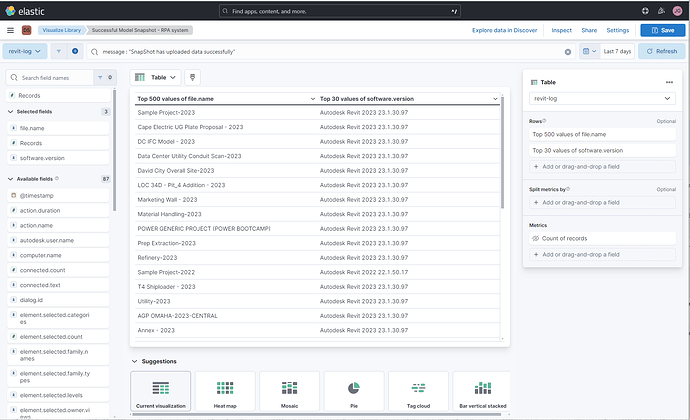Click the suggestions horizontal scrollbar

tap(315, 414)
